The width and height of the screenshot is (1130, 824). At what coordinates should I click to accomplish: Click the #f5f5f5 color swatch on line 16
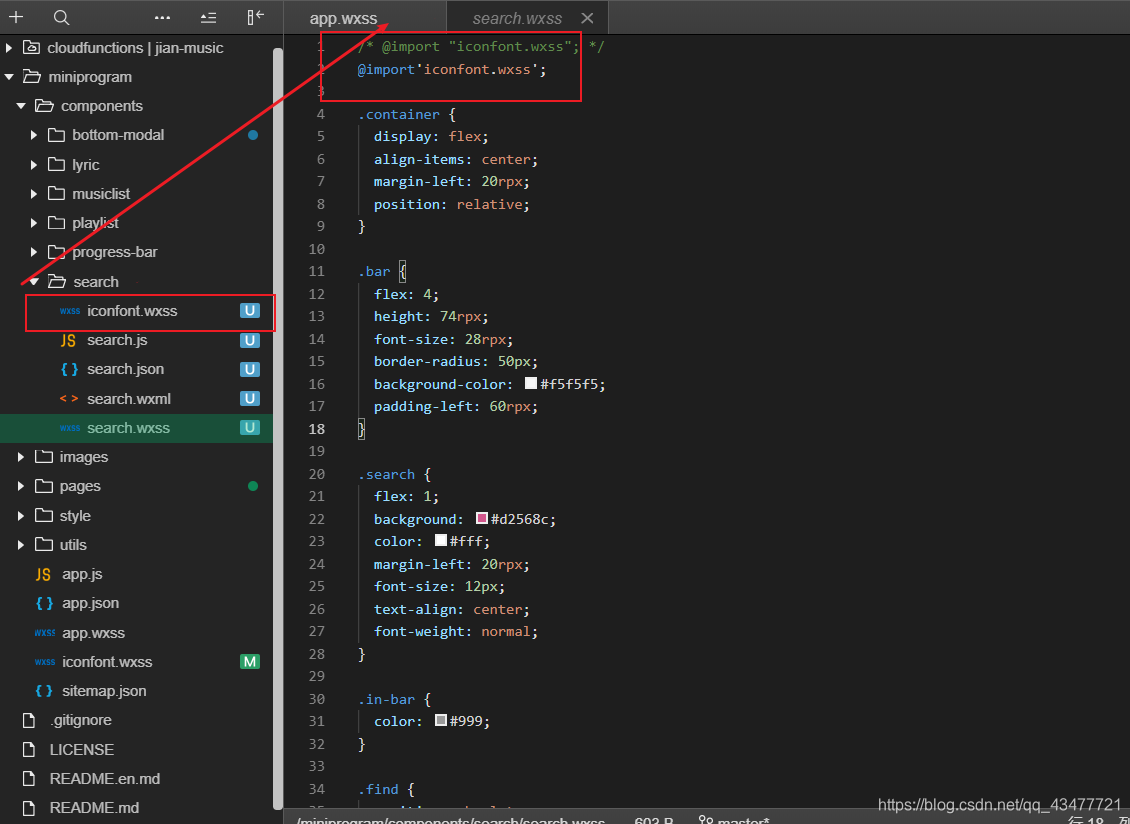[530, 384]
